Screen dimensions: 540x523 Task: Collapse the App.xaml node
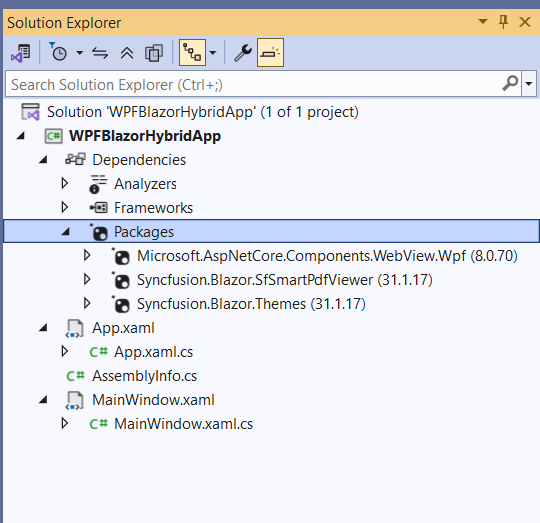coord(43,328)
